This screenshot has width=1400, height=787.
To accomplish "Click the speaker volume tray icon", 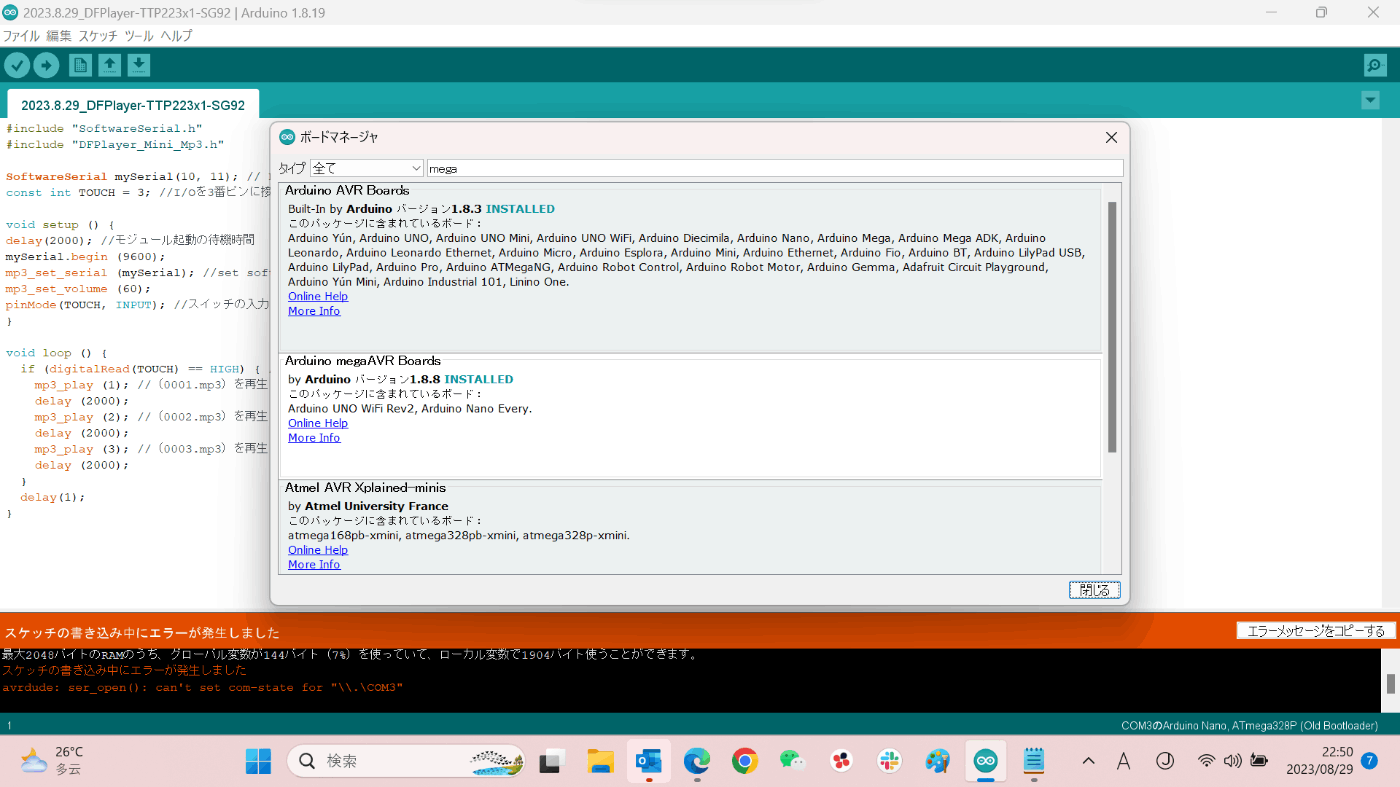I will [1233, 761].
